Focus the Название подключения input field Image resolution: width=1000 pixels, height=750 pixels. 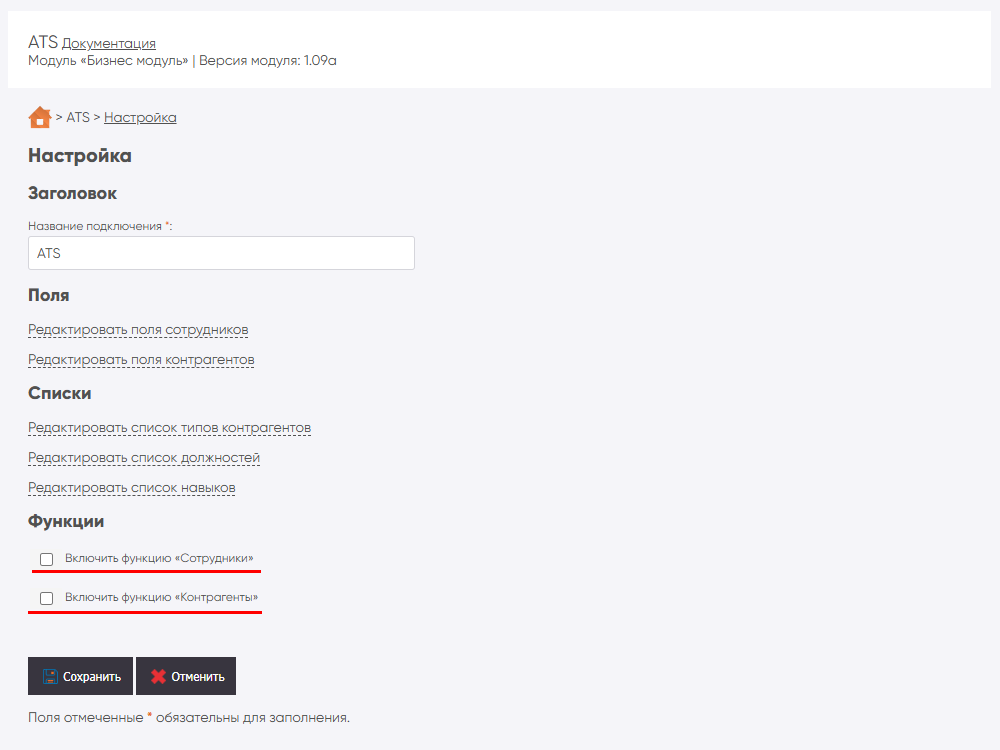coord(221,253)
